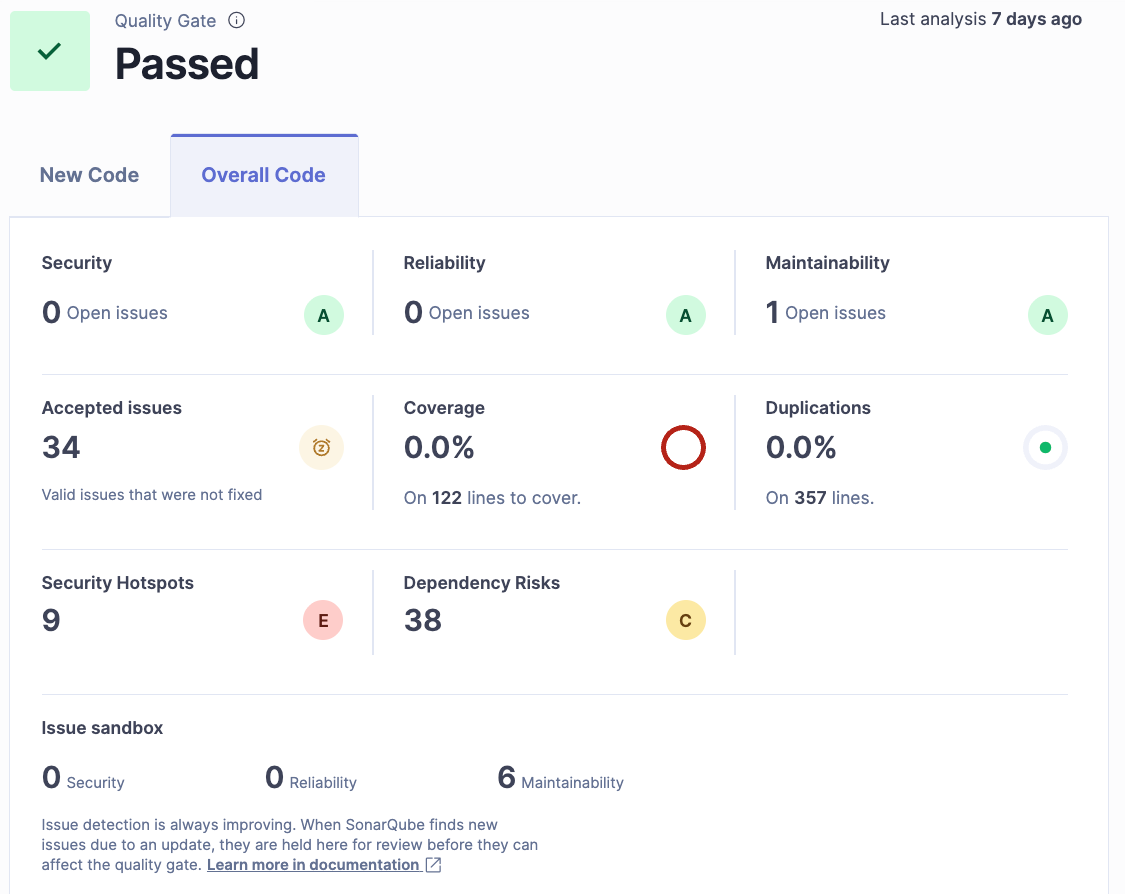Switch to the New Code tab
Screen dimensions: 1125x894
(89, 175)
